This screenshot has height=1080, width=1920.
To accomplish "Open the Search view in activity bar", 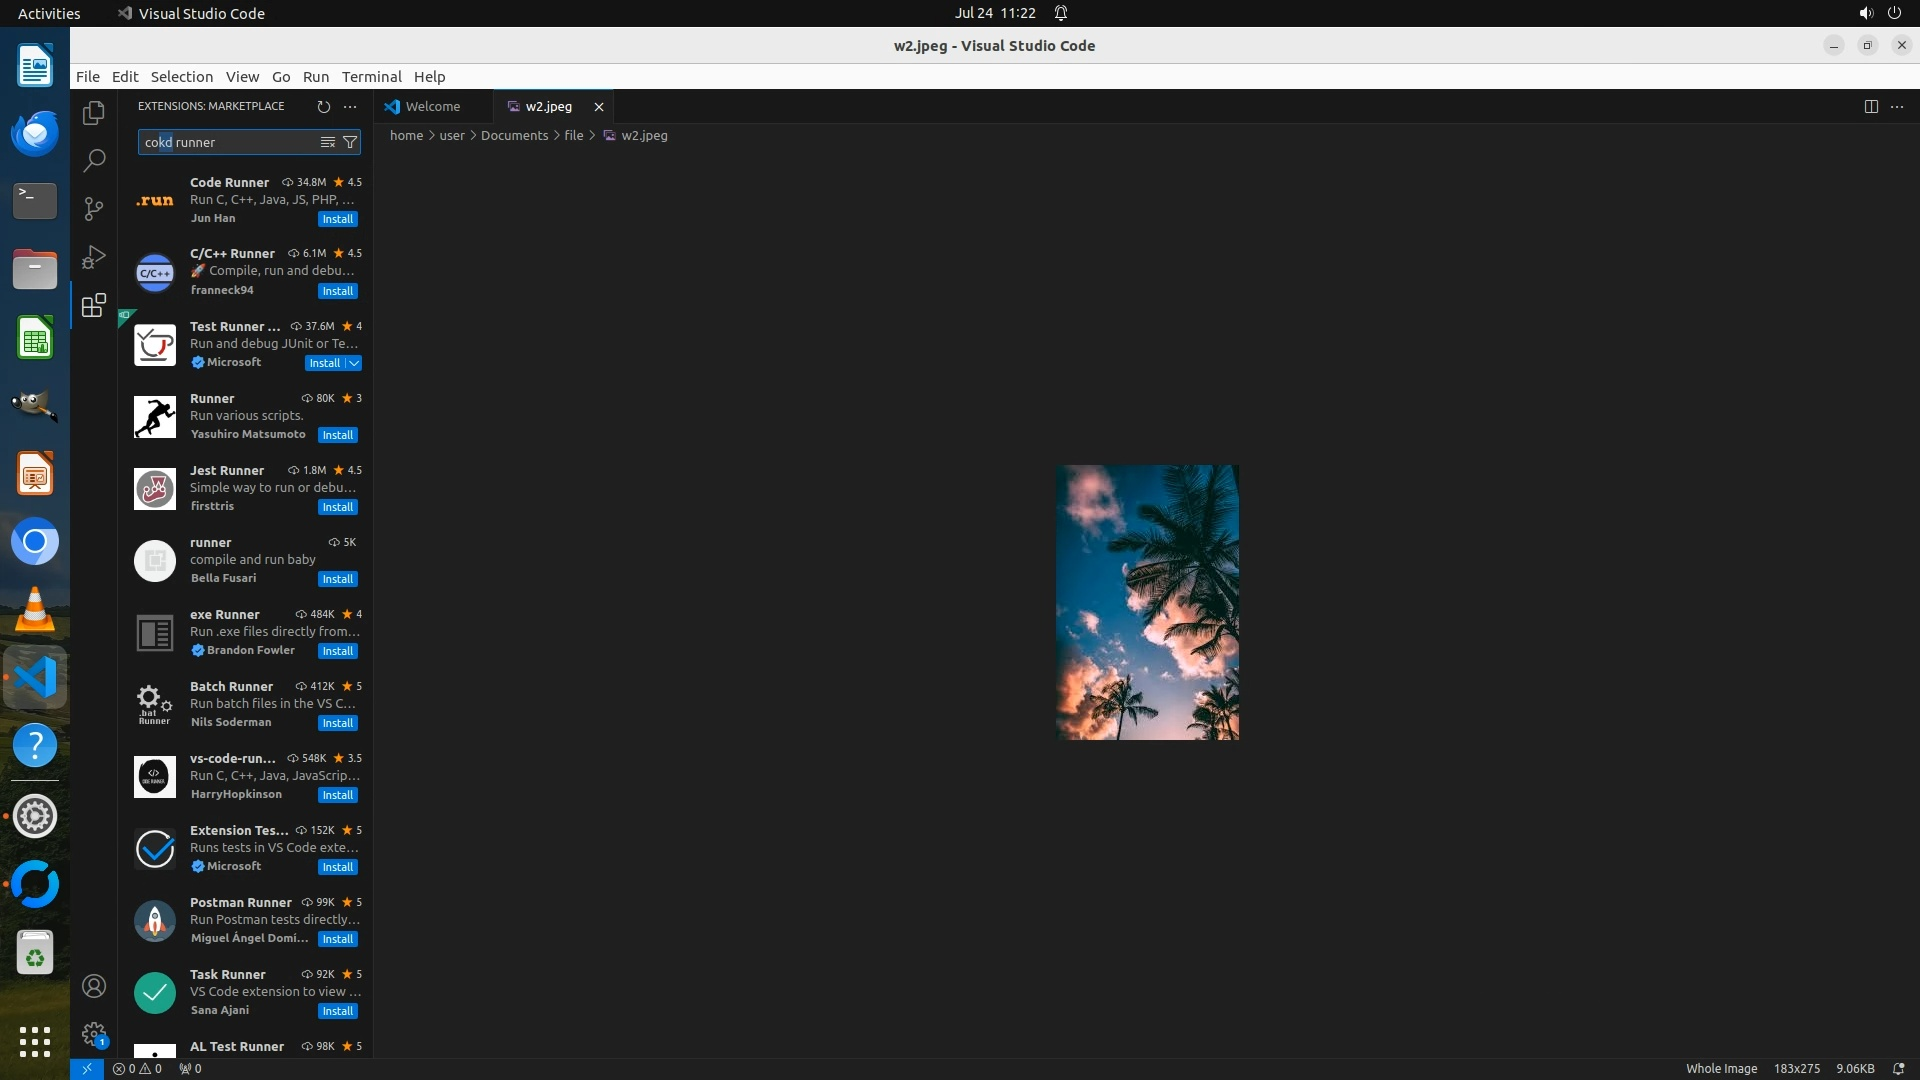I will [94, 160].
